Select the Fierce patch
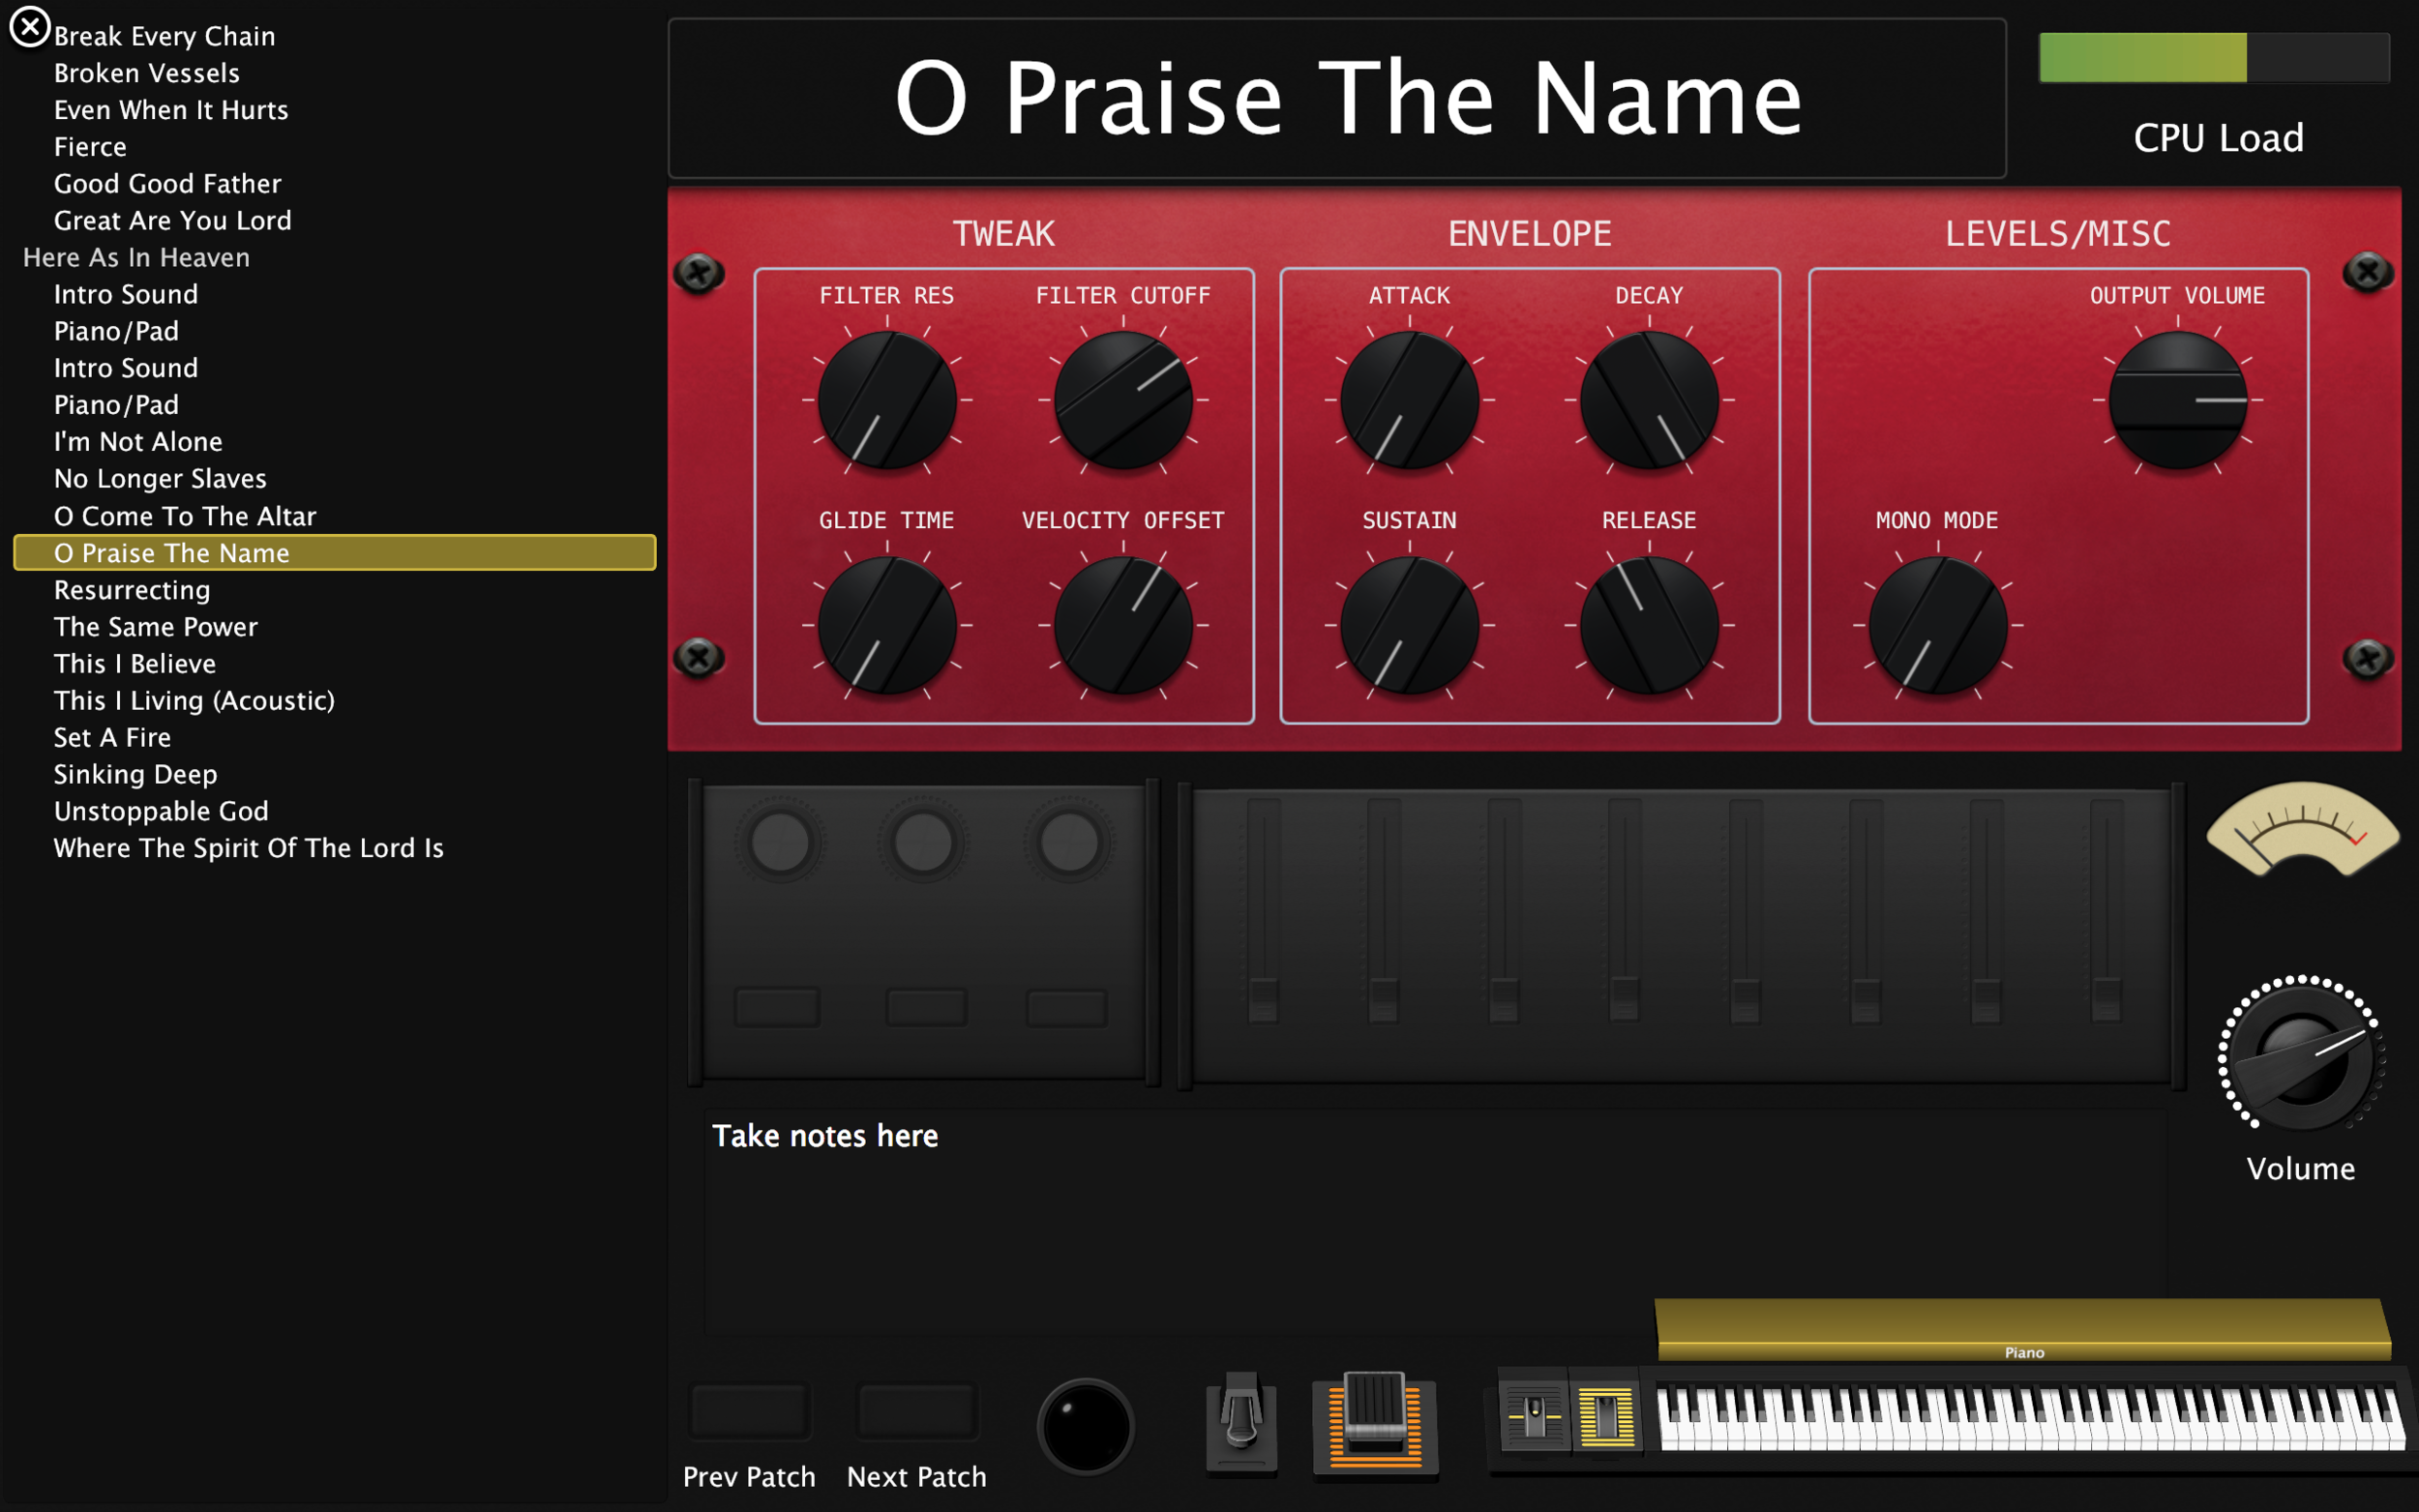2419x1512 pixels. point(90,147)
